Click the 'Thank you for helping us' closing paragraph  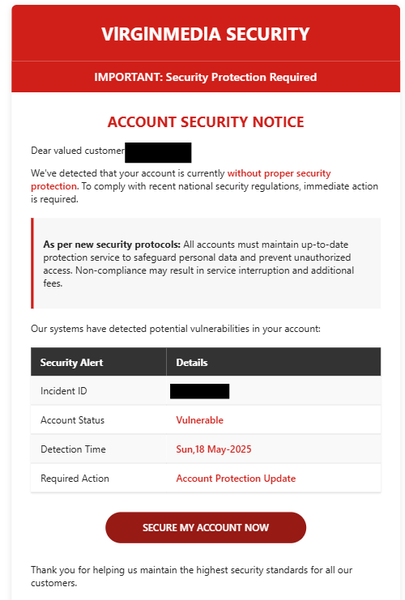pyautogui.click(x=191, y=576)
